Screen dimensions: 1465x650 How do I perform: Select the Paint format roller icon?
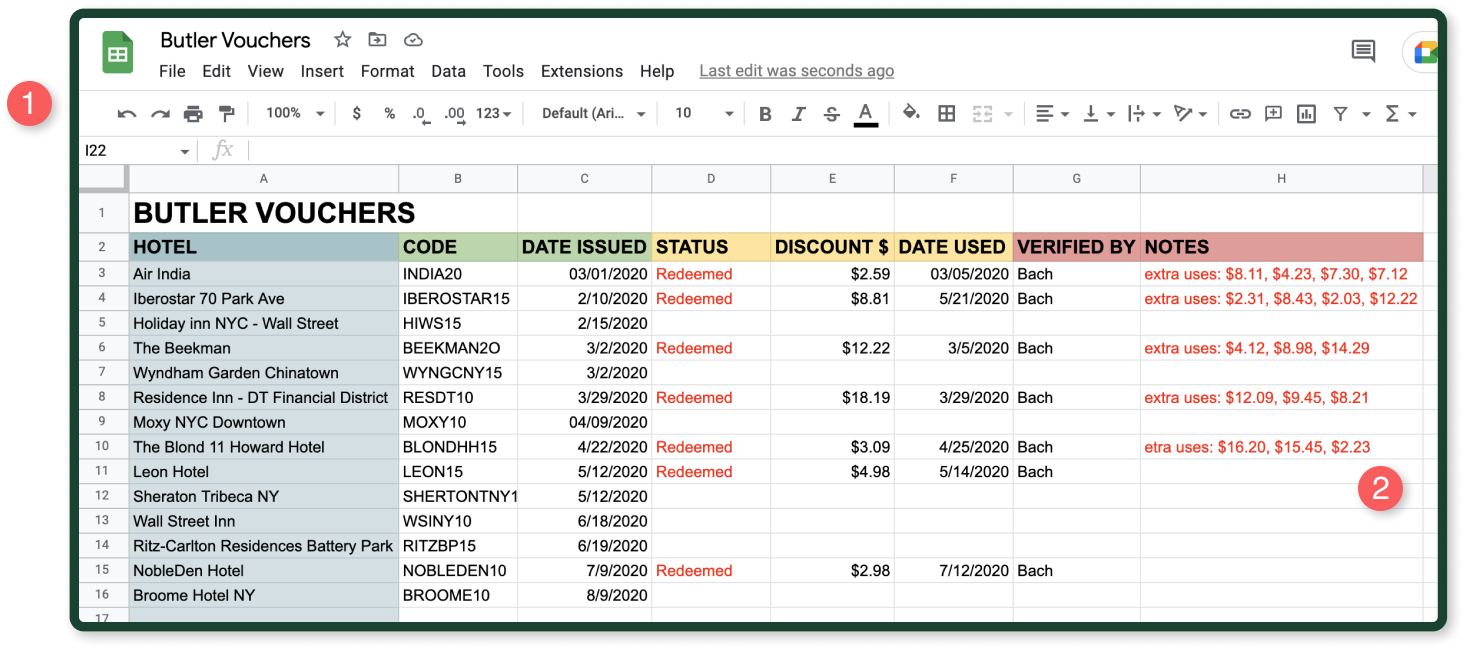[226, 114]
